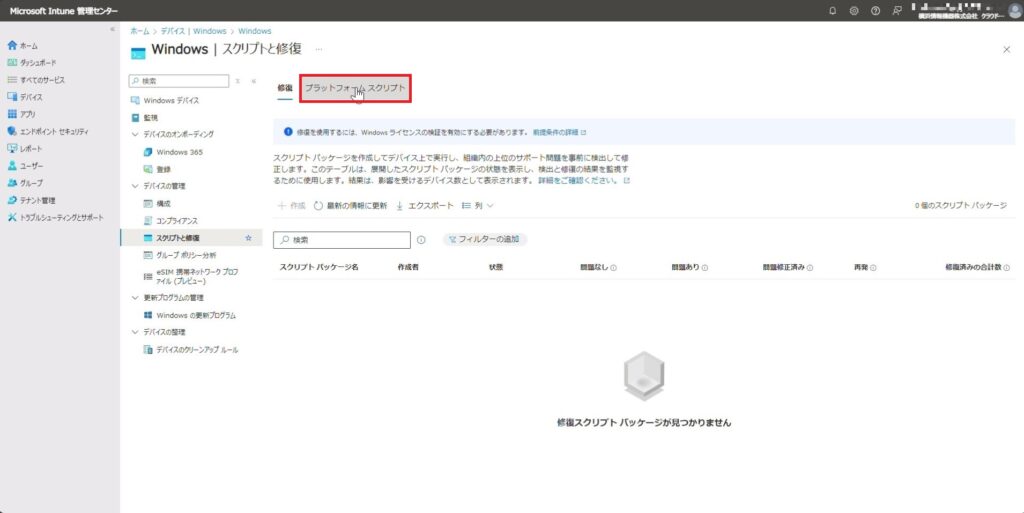Open the 列 columns dropdown
1024x513 pixels.
pyautogui.click(x=477, y=206)
